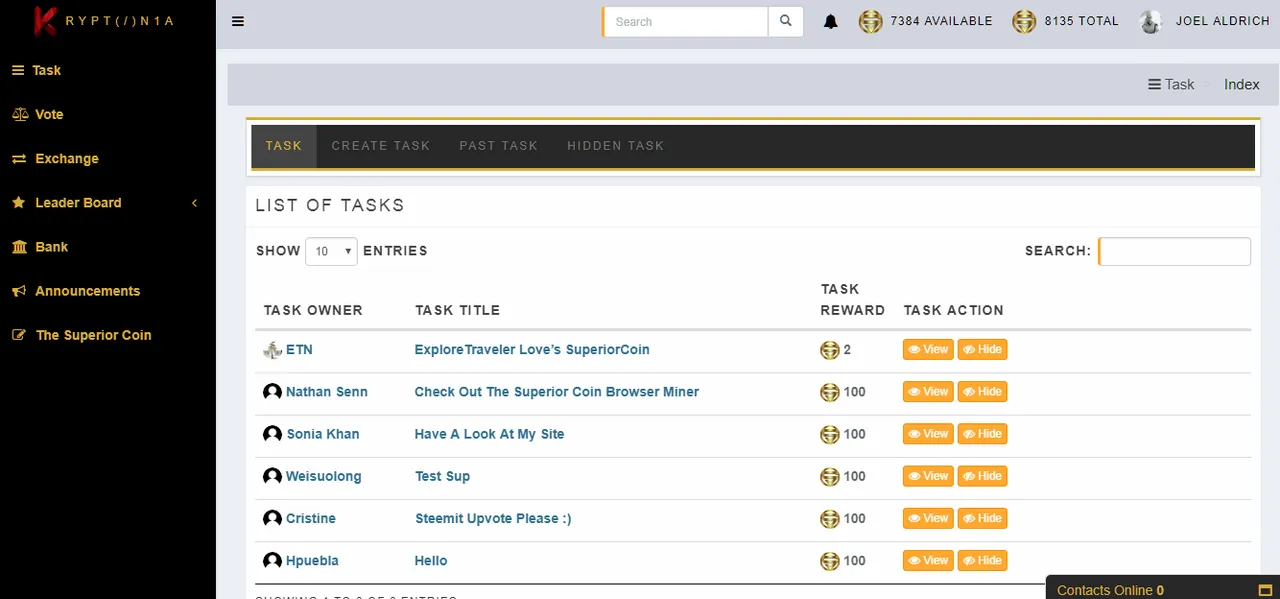Click the reward coin icon in ETN row
Screen dimensions: 1280x599
point(829,350)
